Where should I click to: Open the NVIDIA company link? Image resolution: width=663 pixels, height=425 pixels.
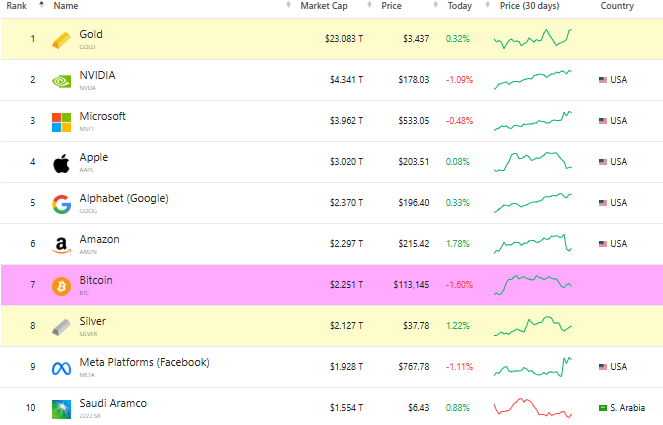97,75
